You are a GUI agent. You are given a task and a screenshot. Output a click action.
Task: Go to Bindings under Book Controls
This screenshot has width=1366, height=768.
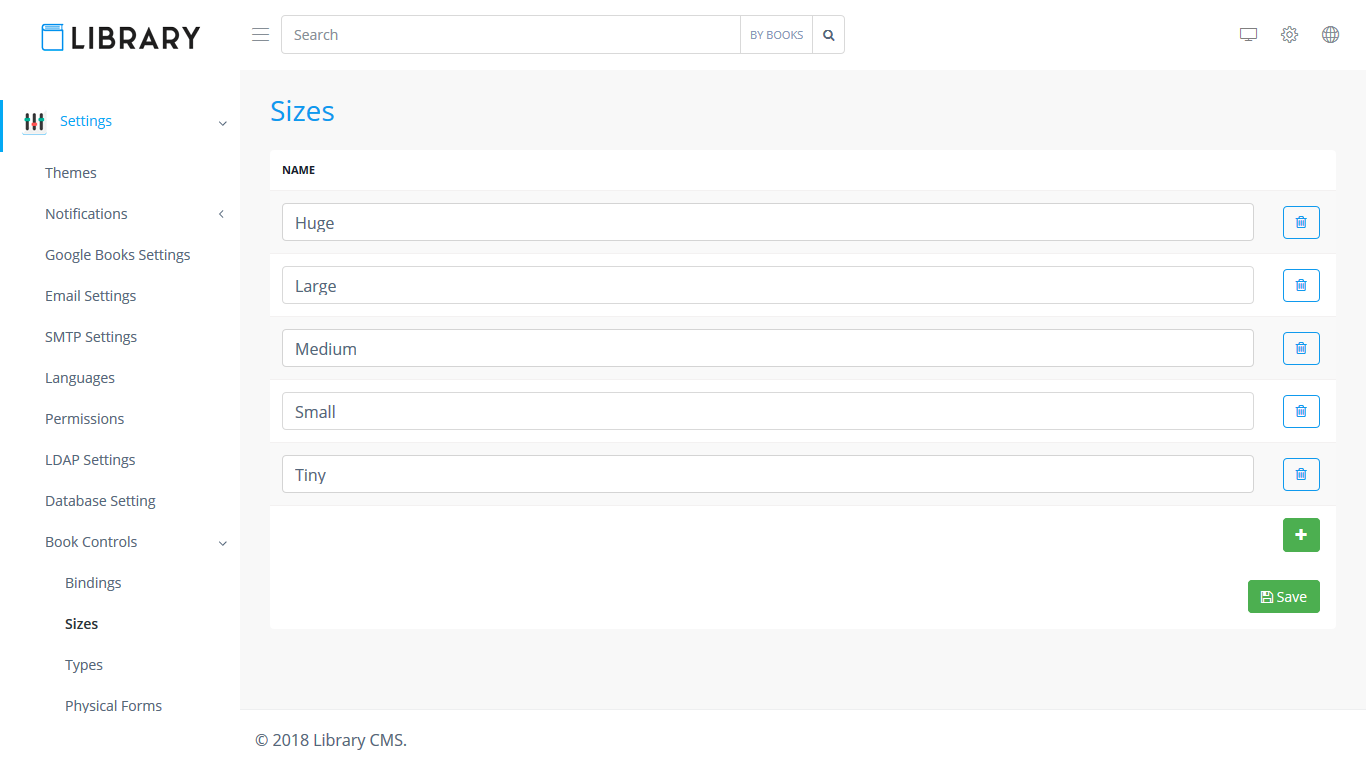tap(93, 583)
